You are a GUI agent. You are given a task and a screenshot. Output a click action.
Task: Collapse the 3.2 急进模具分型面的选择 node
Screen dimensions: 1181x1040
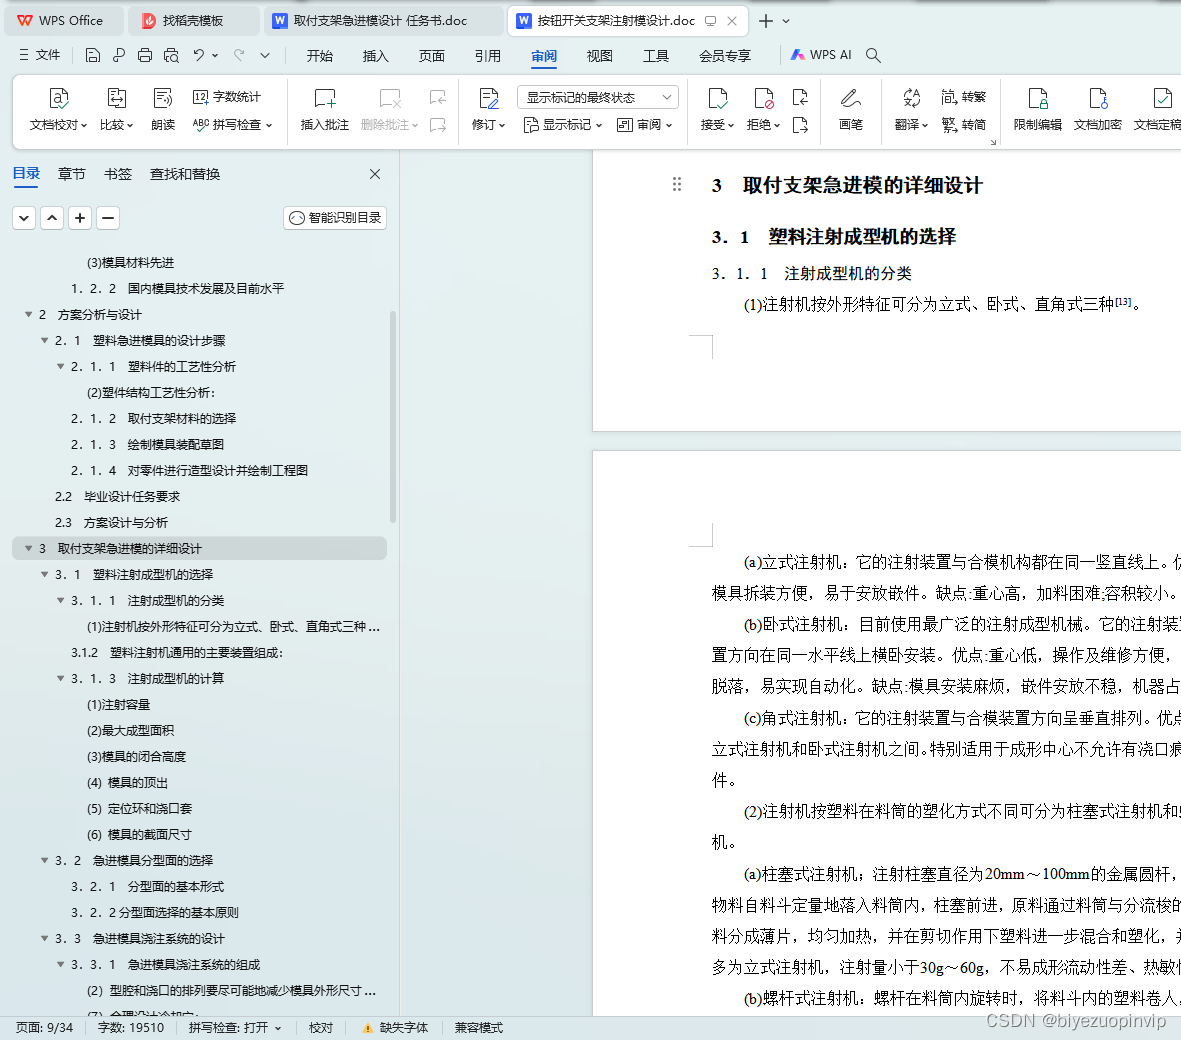click(44, 860)
